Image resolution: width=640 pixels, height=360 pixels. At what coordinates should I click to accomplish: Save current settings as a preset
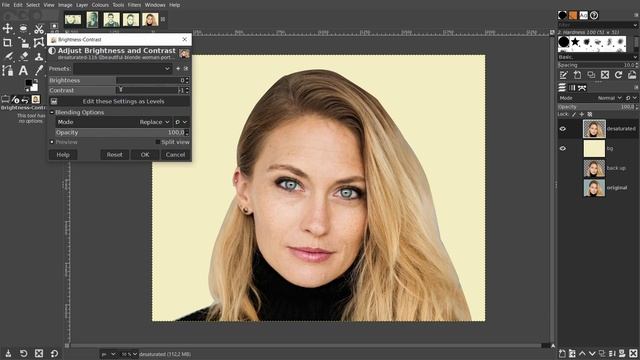178,69
